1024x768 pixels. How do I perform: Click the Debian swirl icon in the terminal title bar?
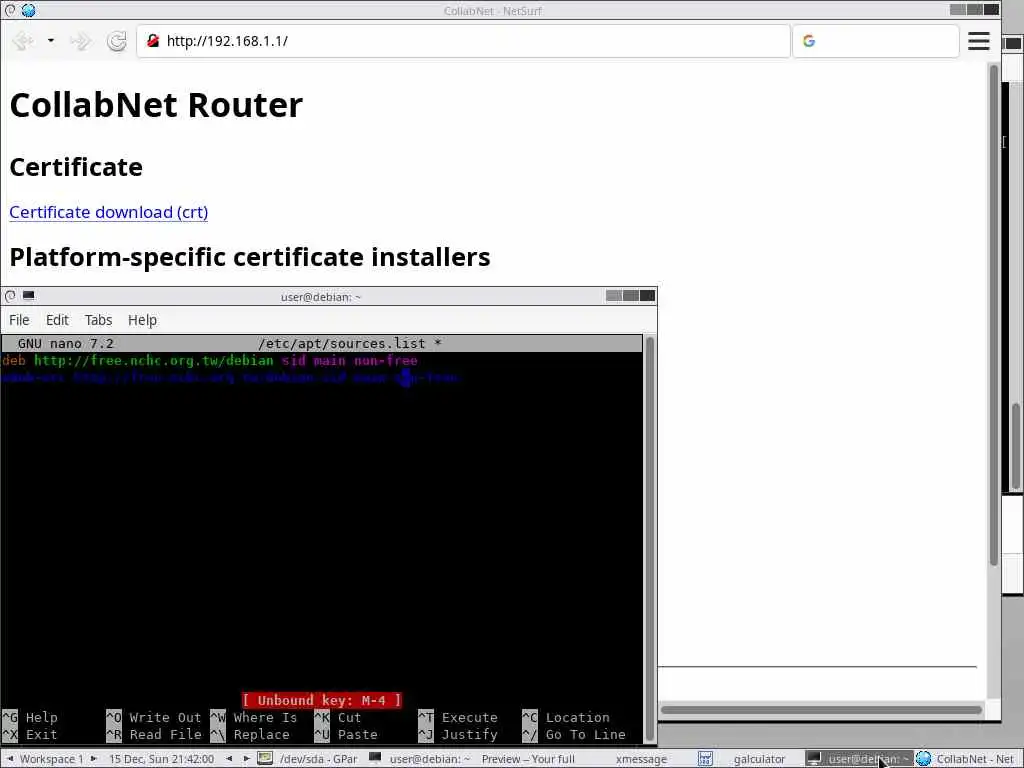pyautogui.click(x=10, y=296)
